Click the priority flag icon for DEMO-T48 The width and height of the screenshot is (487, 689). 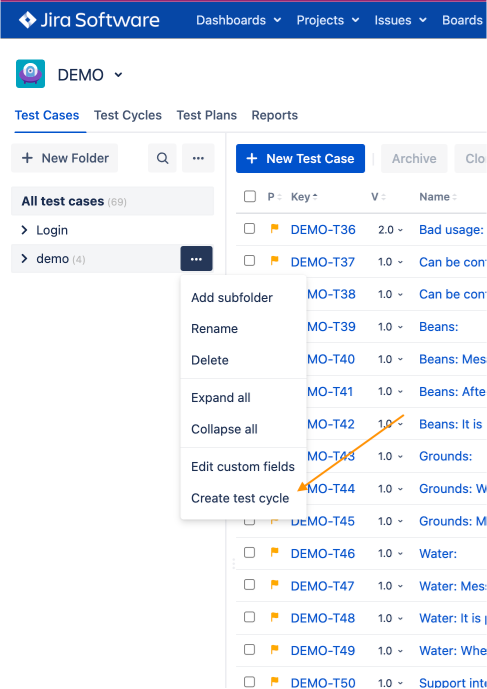275,617
